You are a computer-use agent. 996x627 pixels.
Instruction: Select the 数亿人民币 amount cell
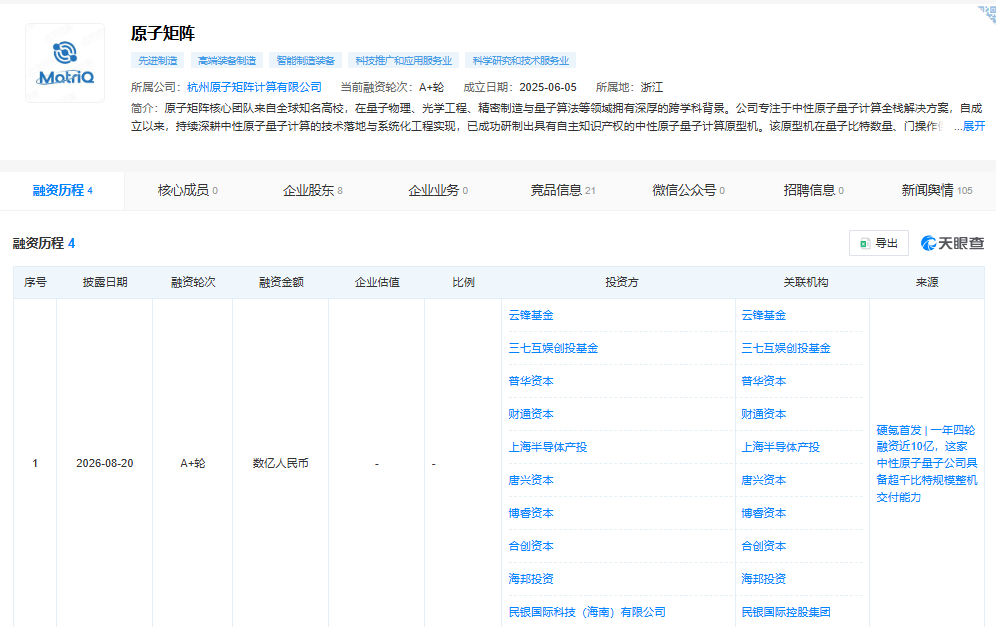coord(281,463)
